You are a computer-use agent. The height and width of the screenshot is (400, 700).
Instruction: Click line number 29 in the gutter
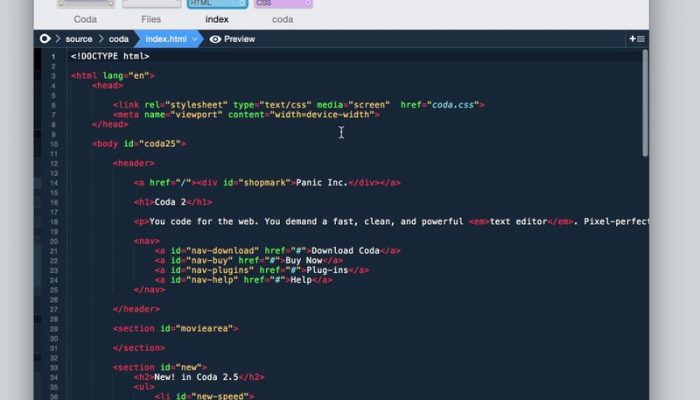54,329
